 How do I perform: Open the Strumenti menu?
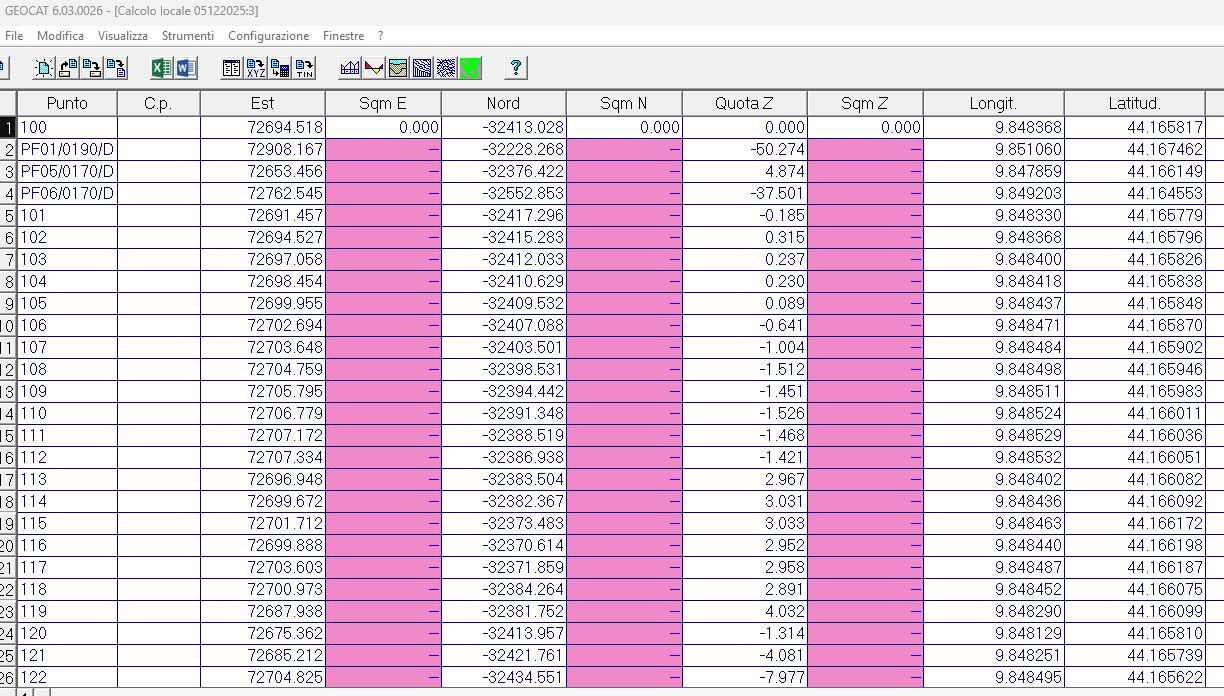click(x=187, y=36)
